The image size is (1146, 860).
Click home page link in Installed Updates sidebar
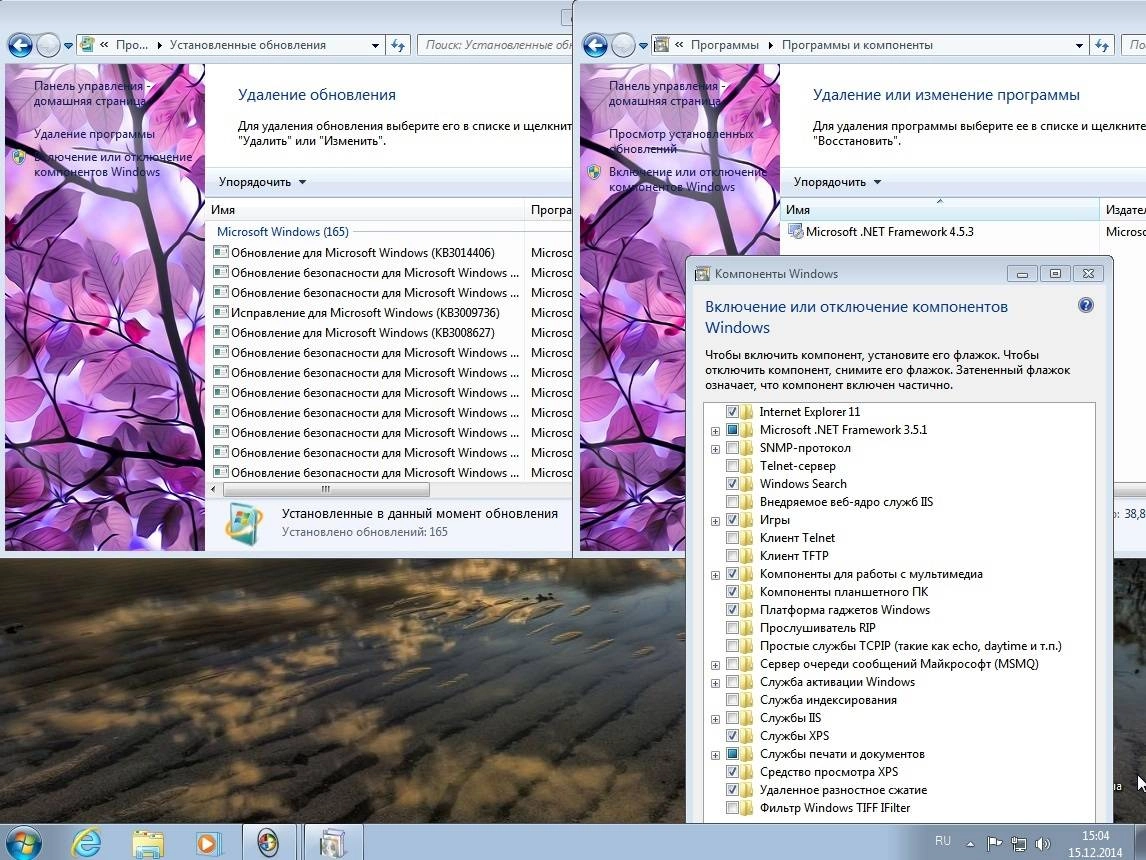[92, 94]
